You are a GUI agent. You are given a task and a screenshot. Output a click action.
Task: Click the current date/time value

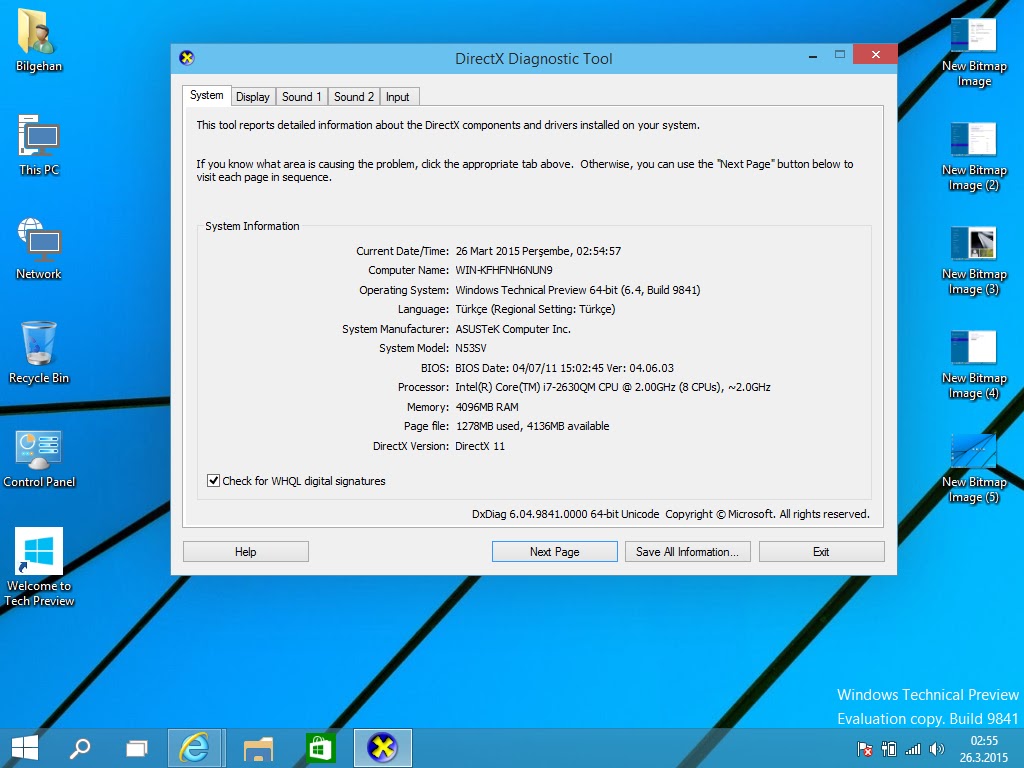tap(538, 251)
